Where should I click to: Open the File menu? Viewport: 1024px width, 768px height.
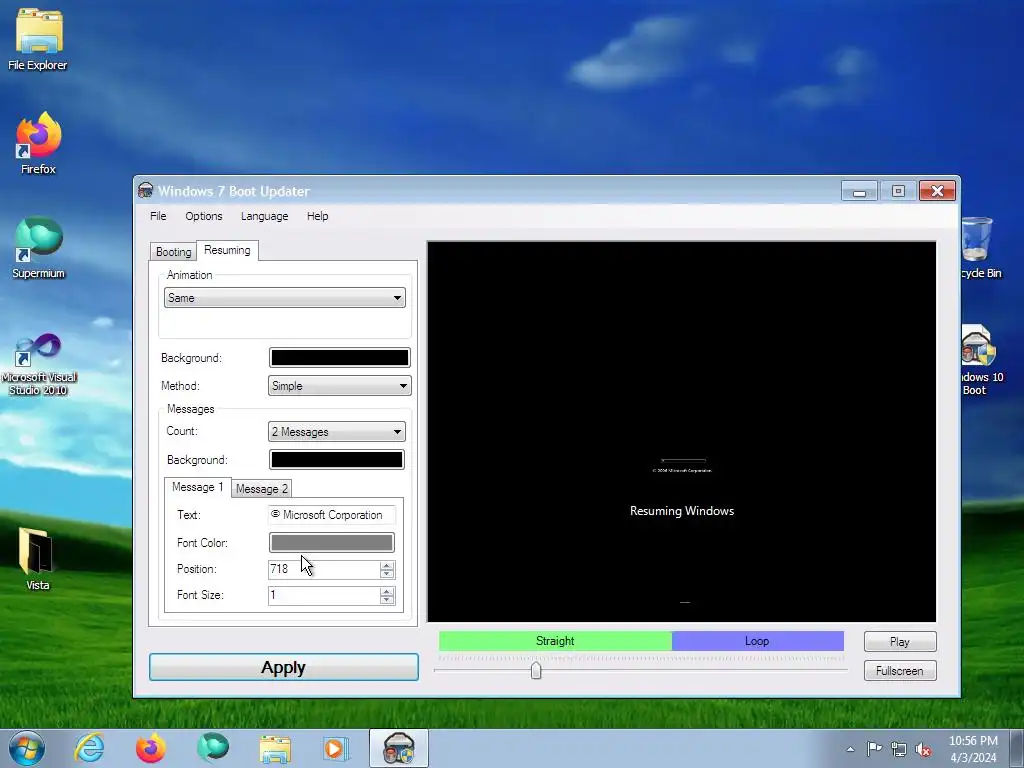tap(158, 216)
